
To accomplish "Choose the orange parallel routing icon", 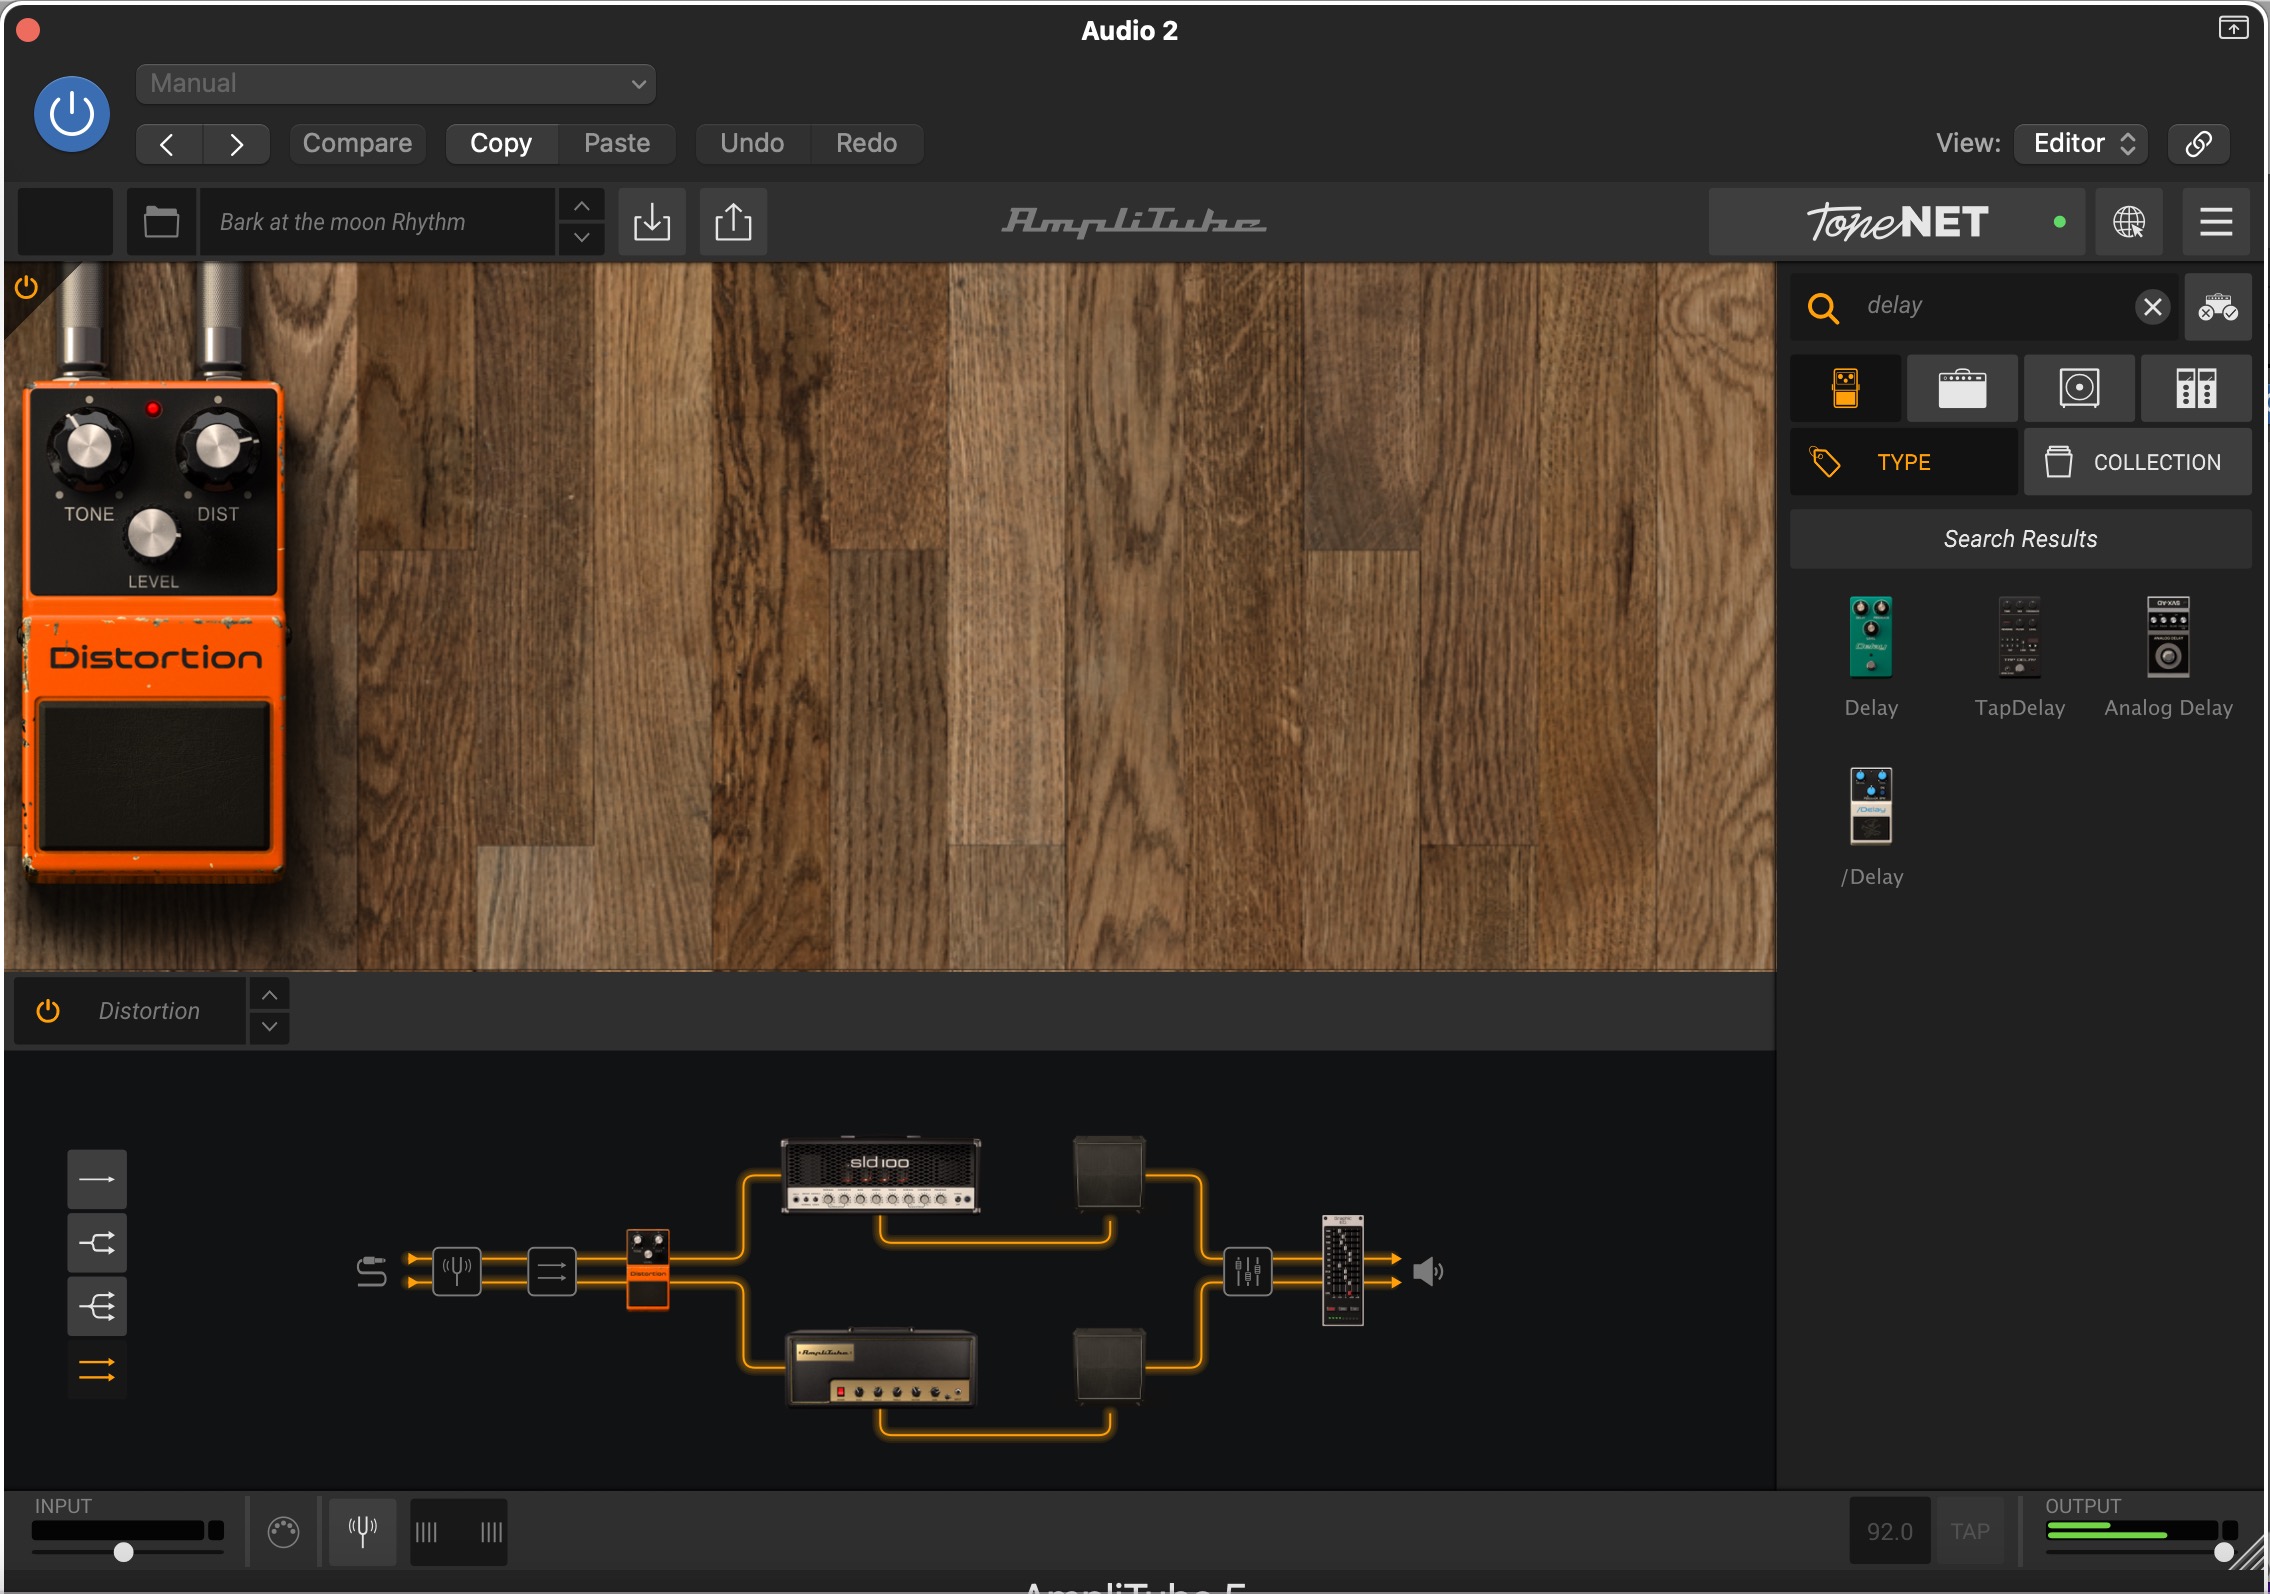I will click(x=97, y=1370).
